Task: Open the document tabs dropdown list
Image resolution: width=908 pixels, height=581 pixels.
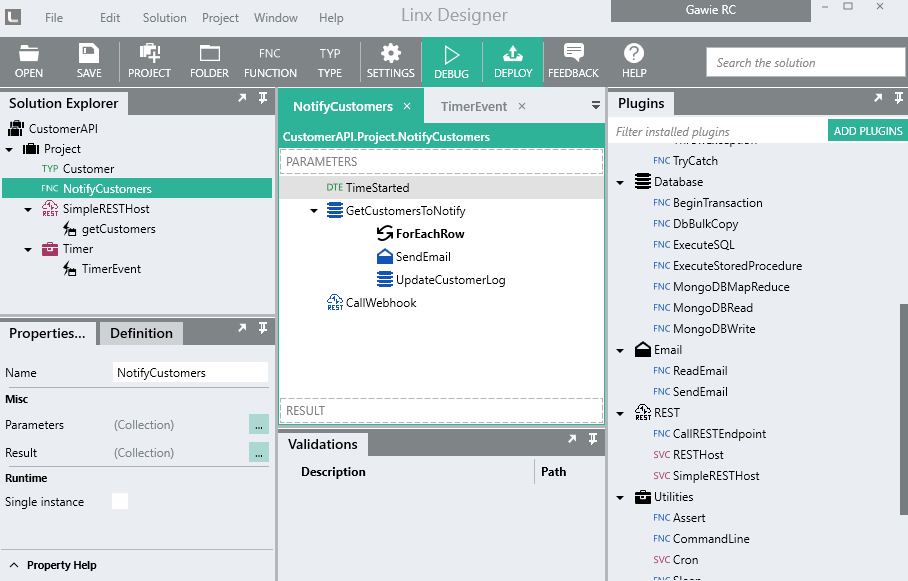Action: [x=595, y=105]
